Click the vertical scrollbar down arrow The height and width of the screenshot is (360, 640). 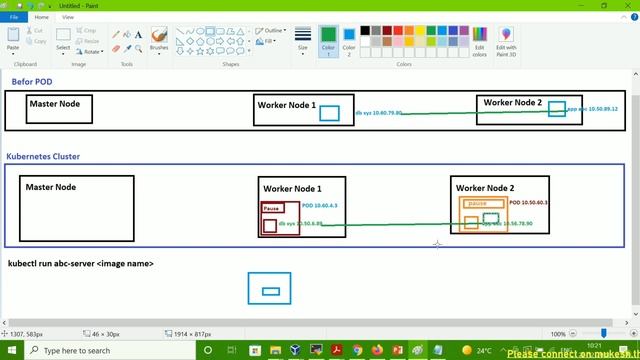(636, 314)
